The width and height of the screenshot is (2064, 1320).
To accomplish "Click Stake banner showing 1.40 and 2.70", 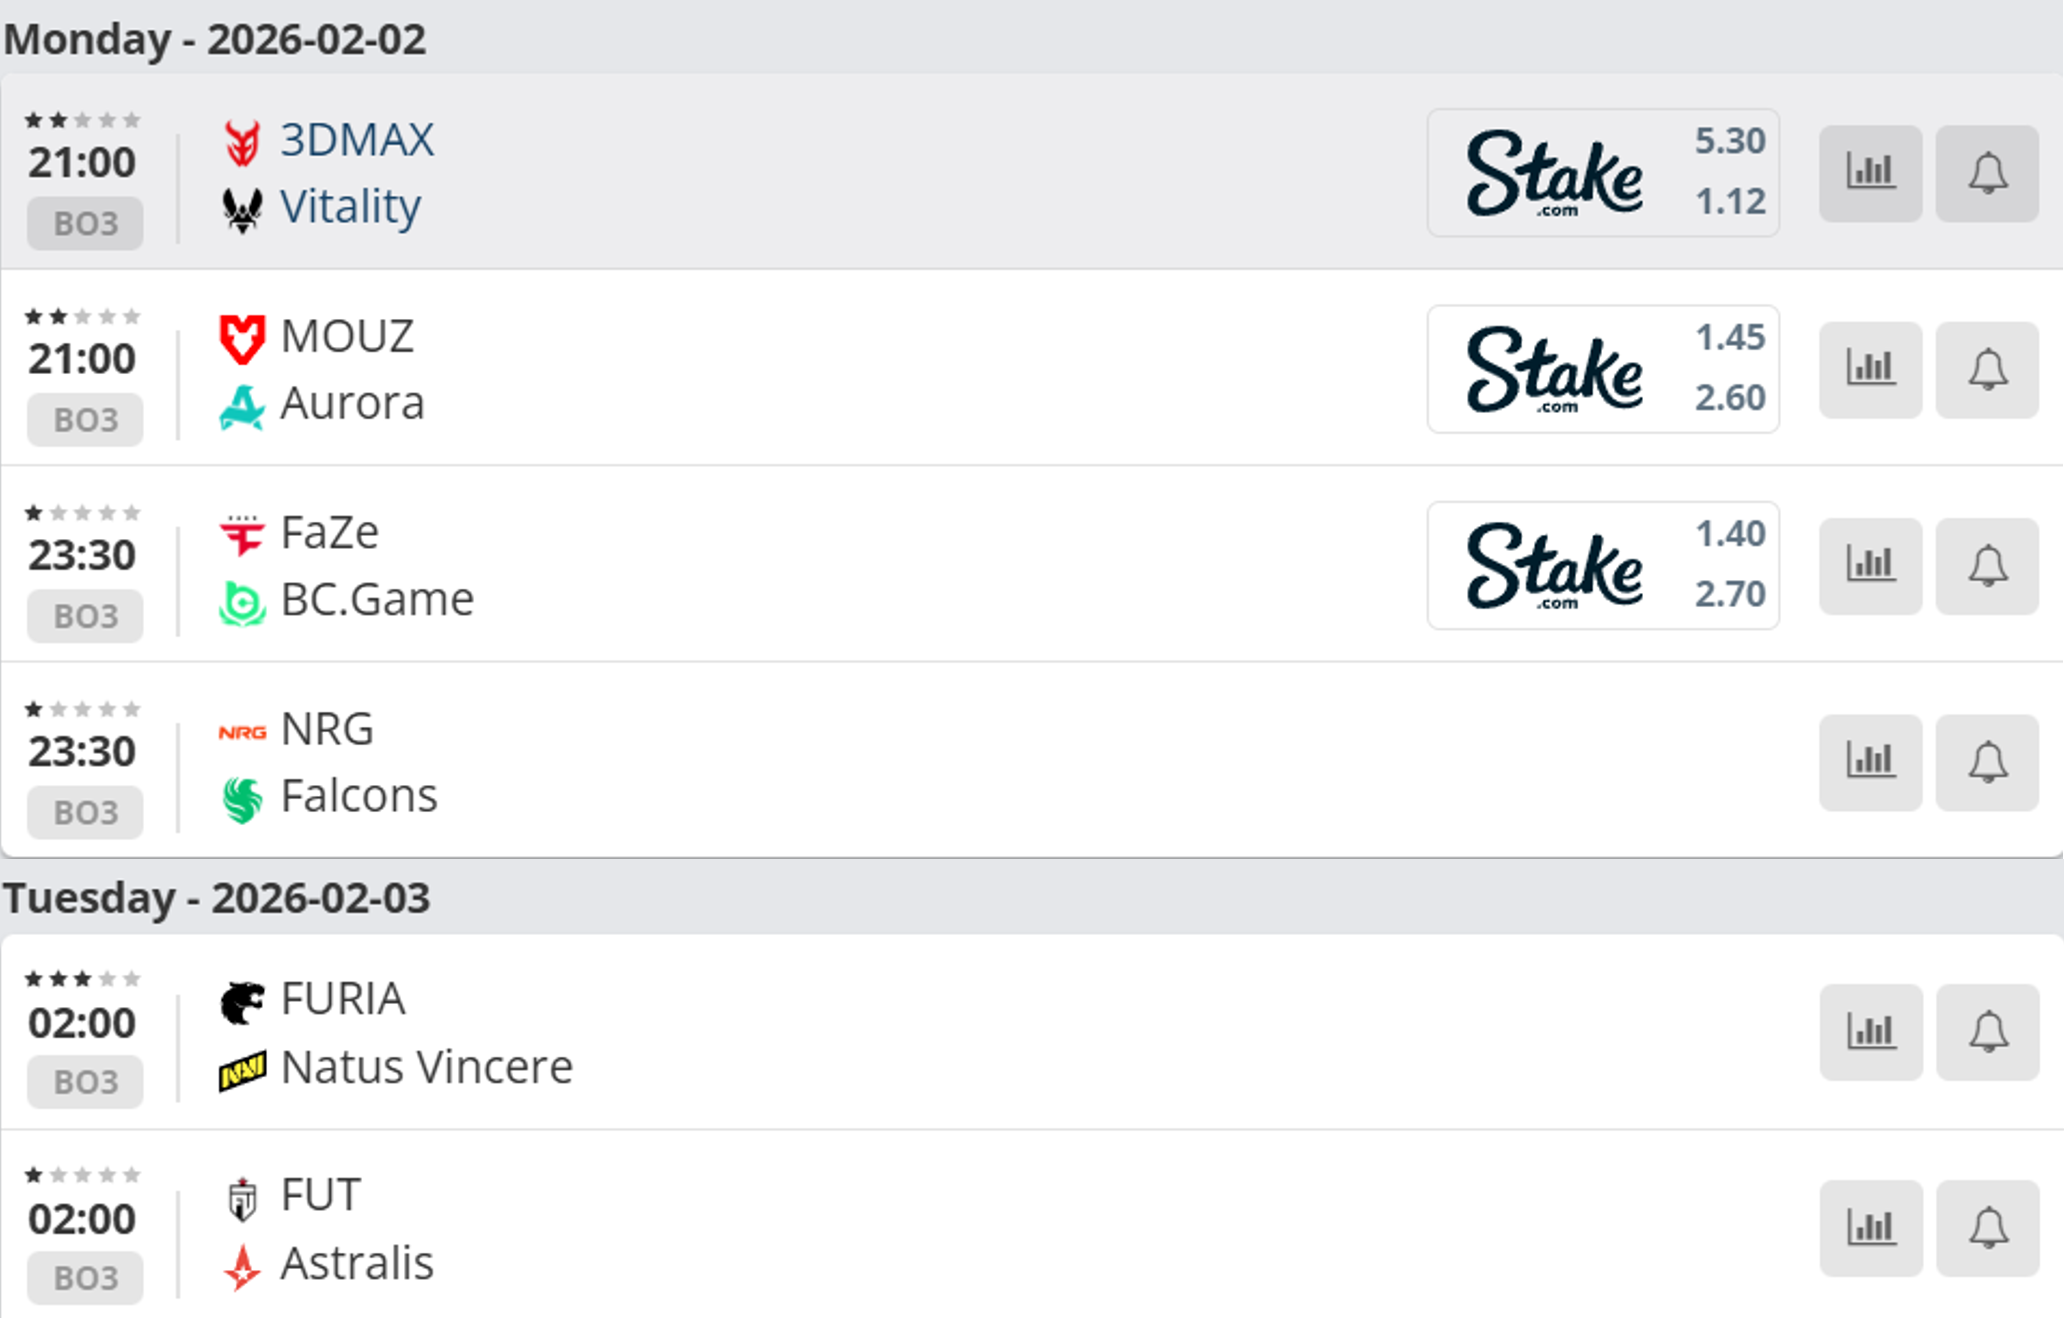I will coord(1602,565).
